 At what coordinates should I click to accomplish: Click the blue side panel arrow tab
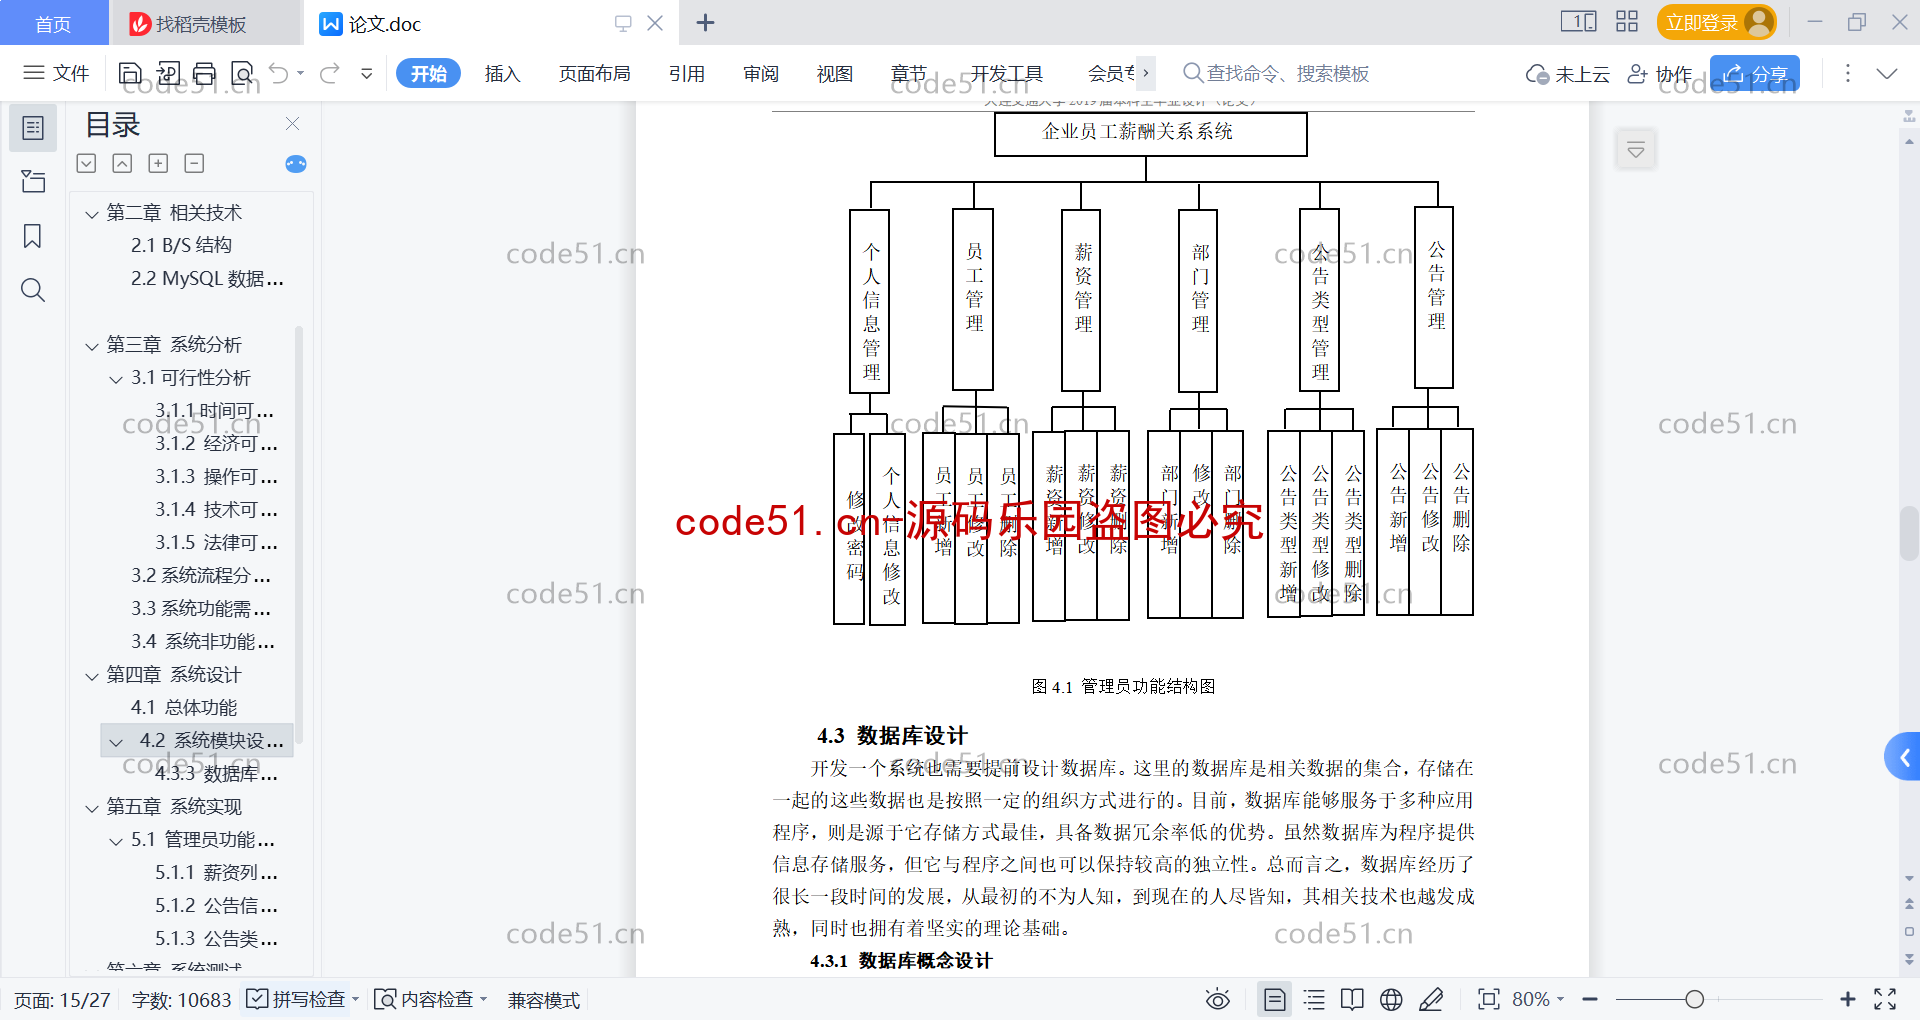(x=1903, y=757)
